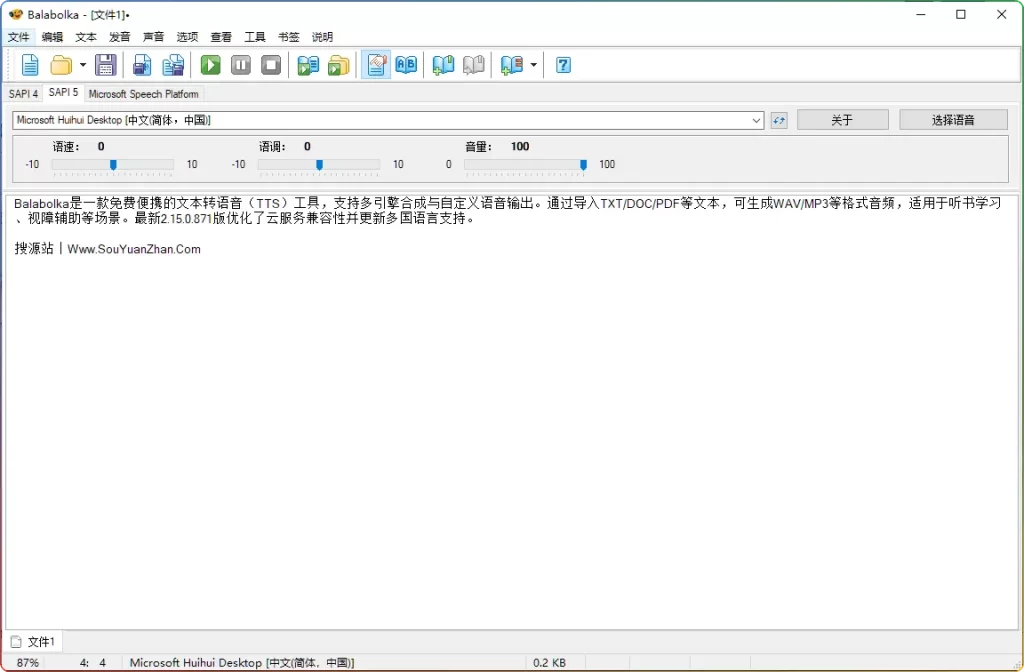Open a file with the yellow folder icon
The image size is (1024, 672).
(x=61, y=65)
